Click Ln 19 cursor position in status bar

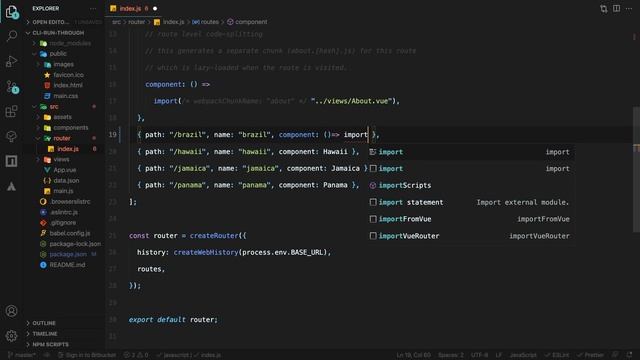point(413,355)
